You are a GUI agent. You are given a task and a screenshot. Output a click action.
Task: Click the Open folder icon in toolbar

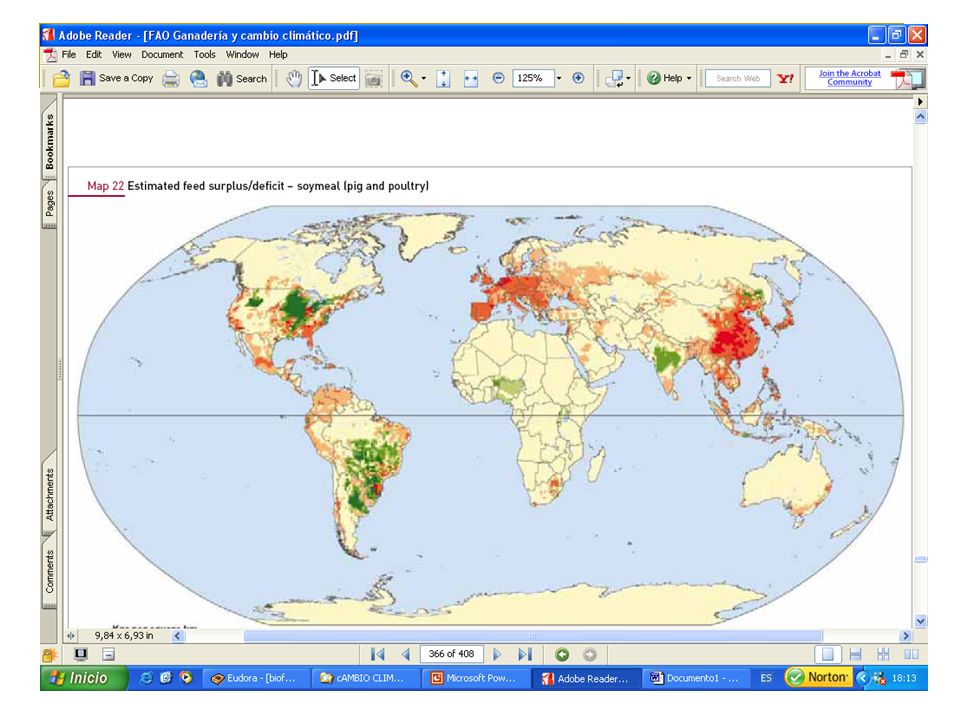61,78
